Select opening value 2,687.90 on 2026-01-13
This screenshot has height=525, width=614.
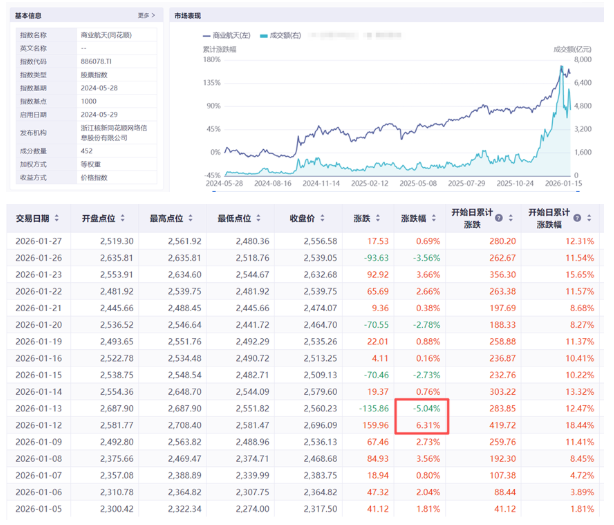pos(117,409)
